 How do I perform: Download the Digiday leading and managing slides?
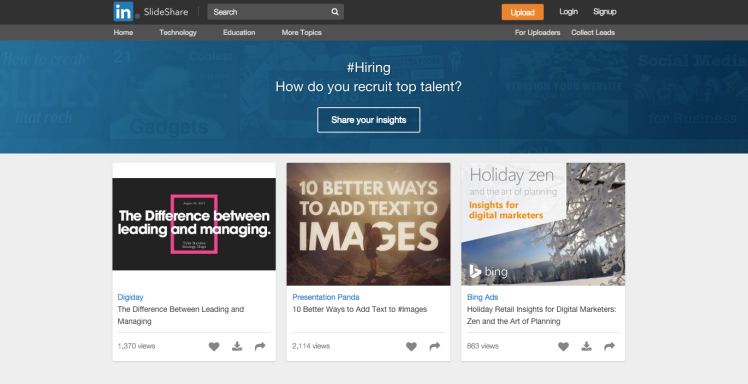click(237, 346)
